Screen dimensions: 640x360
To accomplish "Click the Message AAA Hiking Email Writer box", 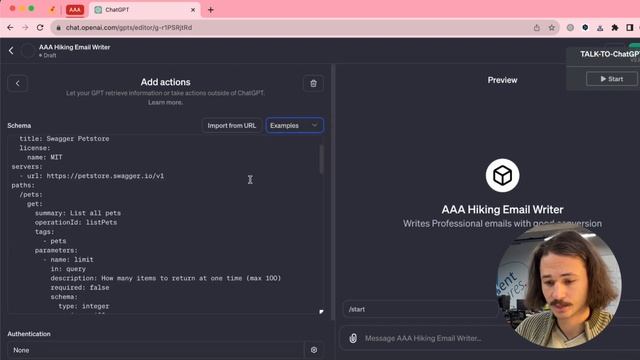I will [x=423, y=338].
